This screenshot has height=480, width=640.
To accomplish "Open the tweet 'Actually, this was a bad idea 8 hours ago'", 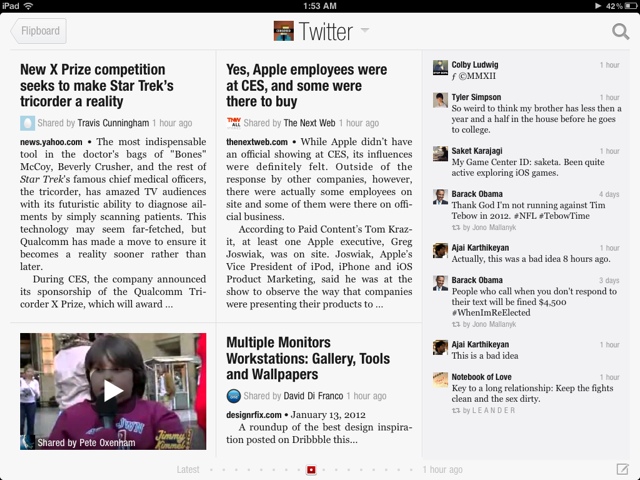I will point(531,259).
